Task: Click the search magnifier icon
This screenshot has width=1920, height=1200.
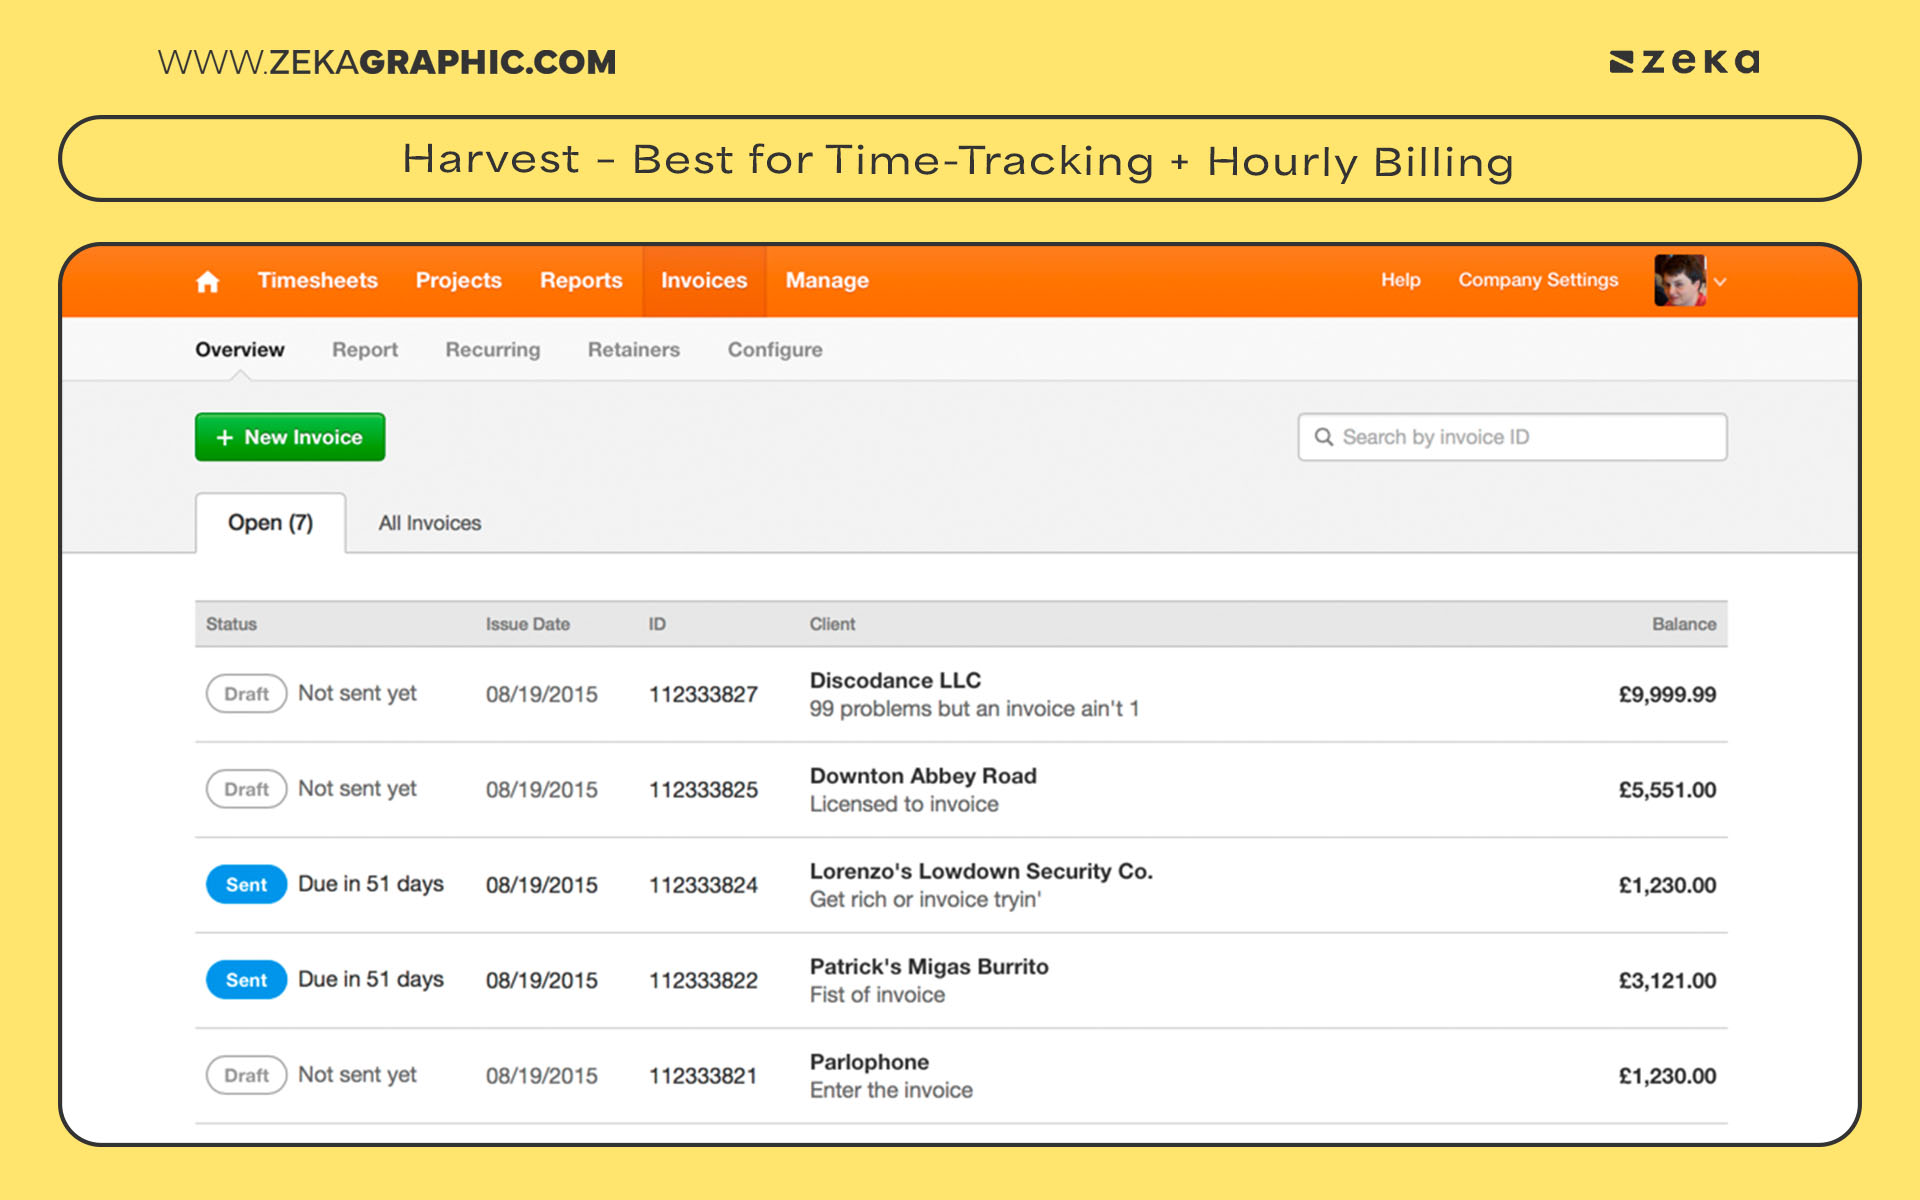Action: point(1324,437)
